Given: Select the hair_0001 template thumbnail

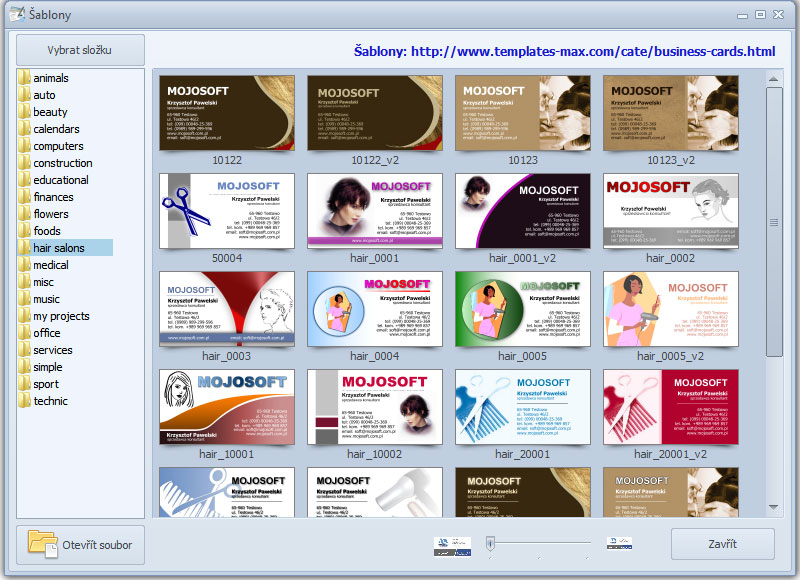Looking at the screenshot, I should (x=374, y=210).
